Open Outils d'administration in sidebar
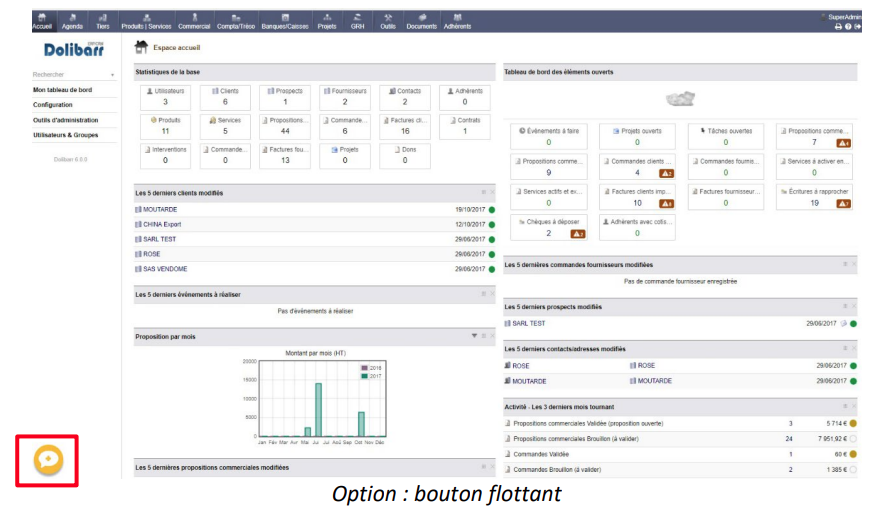The width and height of the screenshot is (877, 513). [65, 120]
